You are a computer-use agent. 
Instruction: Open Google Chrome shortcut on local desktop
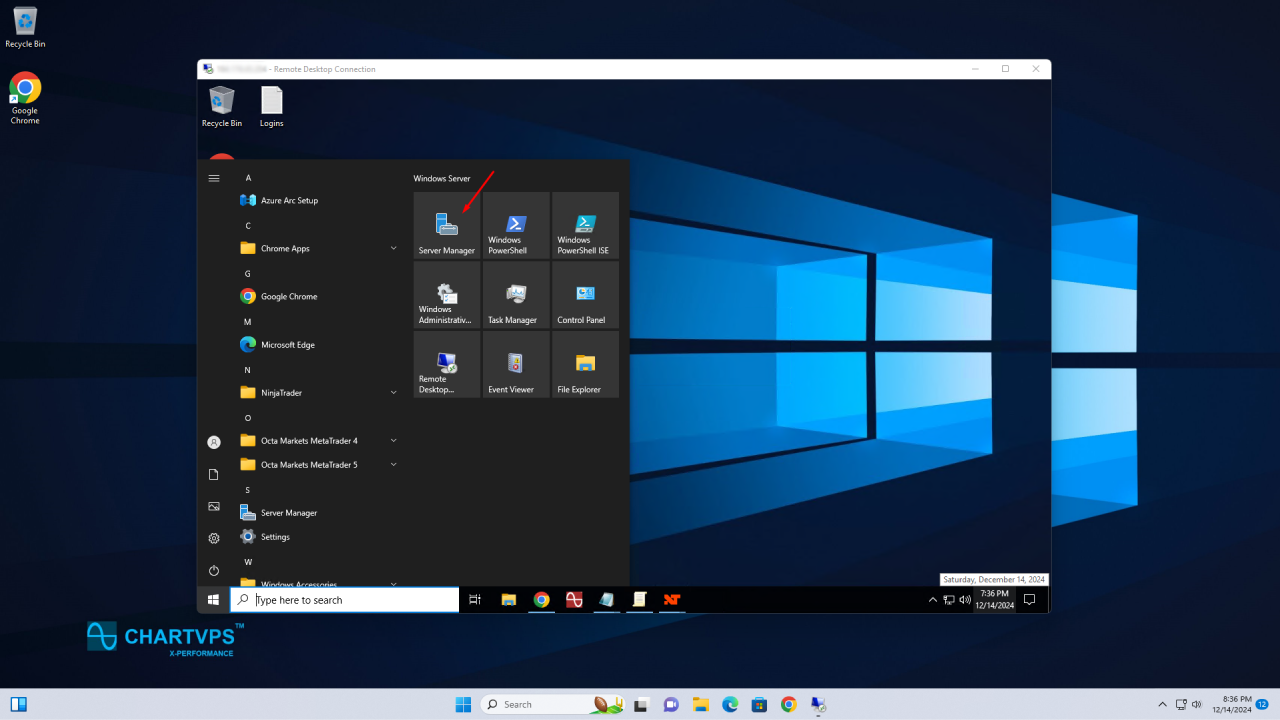click(x=25, y=98)
